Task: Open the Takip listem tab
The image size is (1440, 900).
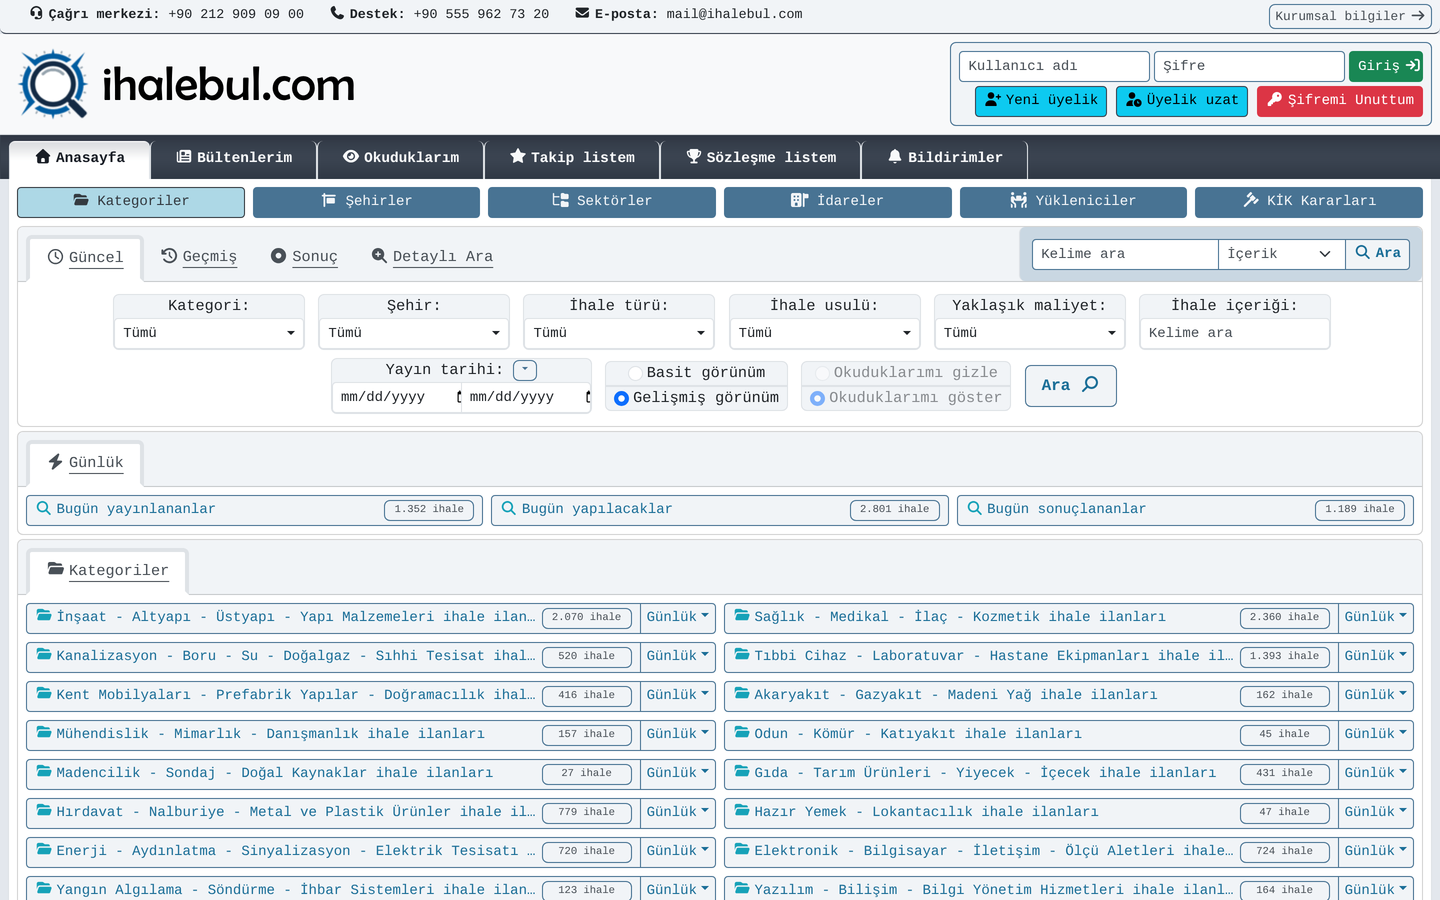Action: coord(572,158)
